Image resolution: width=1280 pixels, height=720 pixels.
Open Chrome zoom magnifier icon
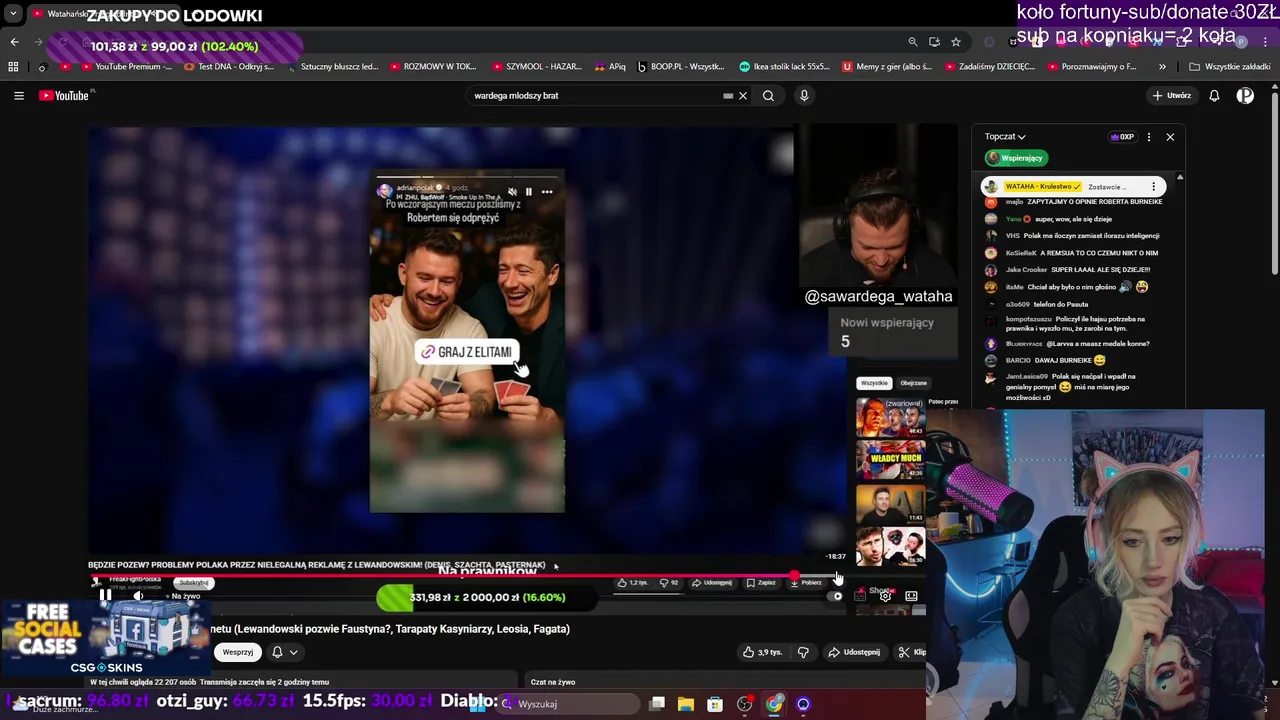pos(913,42)
